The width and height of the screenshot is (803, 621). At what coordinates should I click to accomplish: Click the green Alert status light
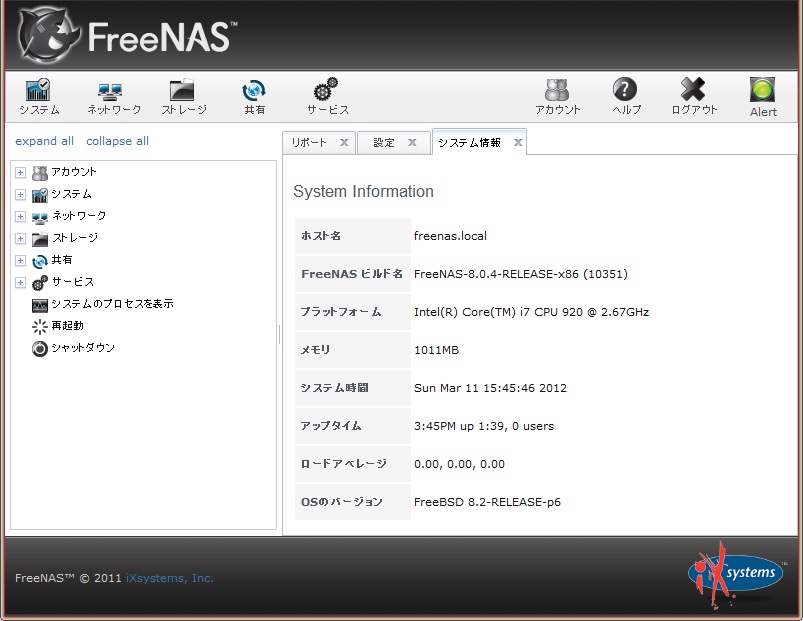click(763, 90)
